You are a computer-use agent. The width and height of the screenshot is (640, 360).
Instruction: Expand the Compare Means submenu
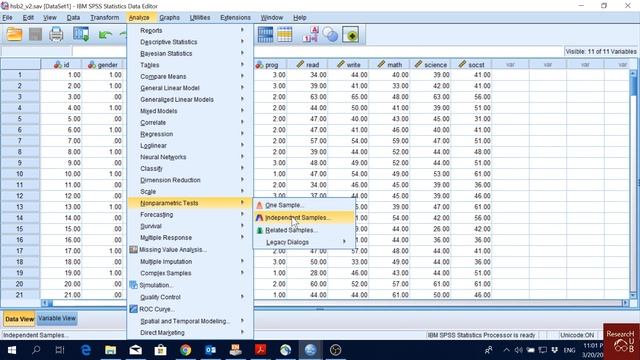tap(190, 76)
